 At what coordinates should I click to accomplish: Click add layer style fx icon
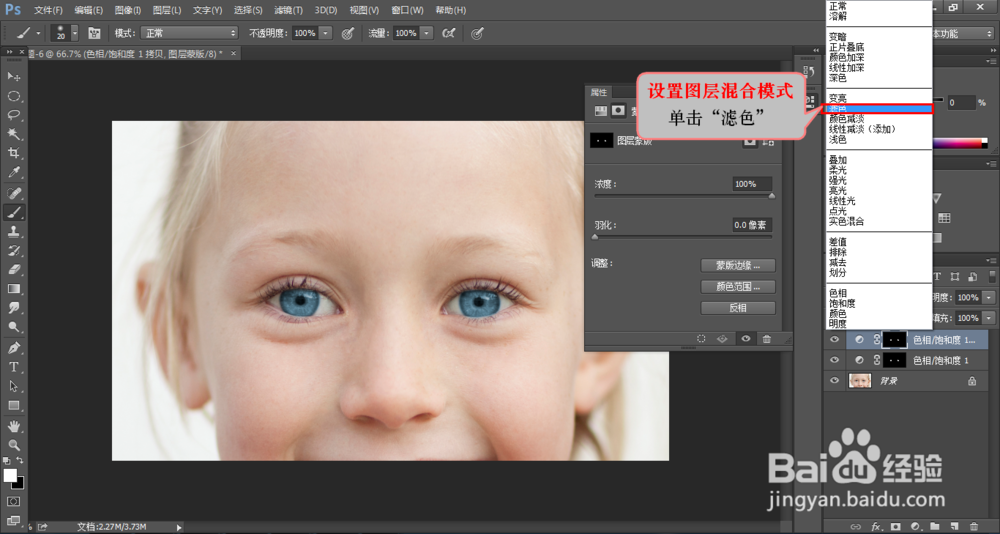[x=876, y=527]
